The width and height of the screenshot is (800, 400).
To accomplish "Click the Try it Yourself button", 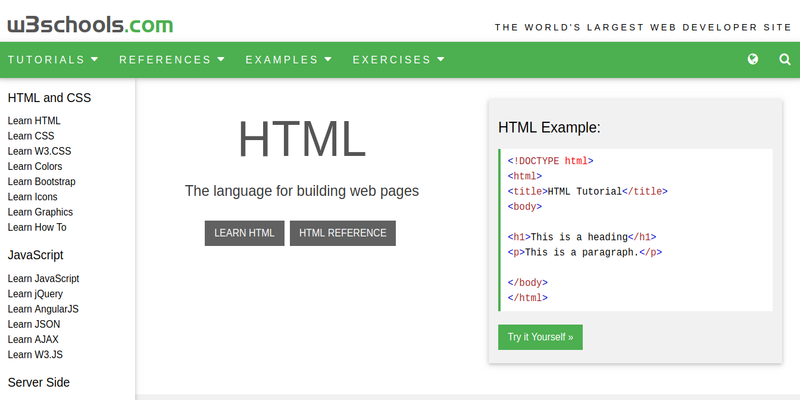I will tap(540, 337).
